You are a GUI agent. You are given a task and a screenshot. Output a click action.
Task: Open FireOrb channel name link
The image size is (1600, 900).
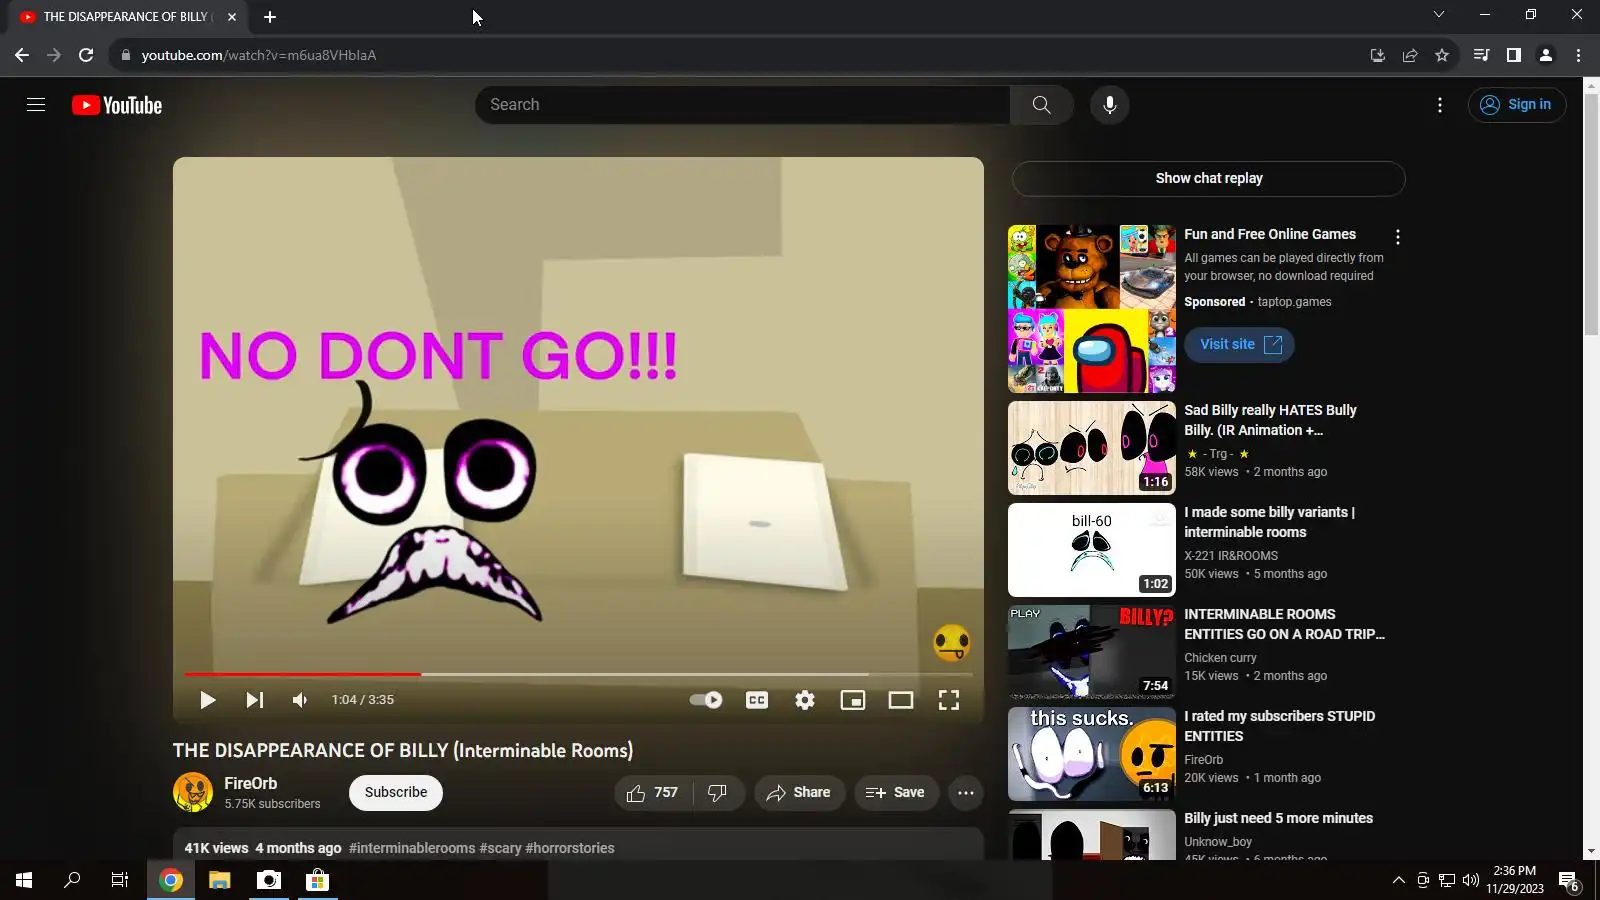click(x=251, y=784)
